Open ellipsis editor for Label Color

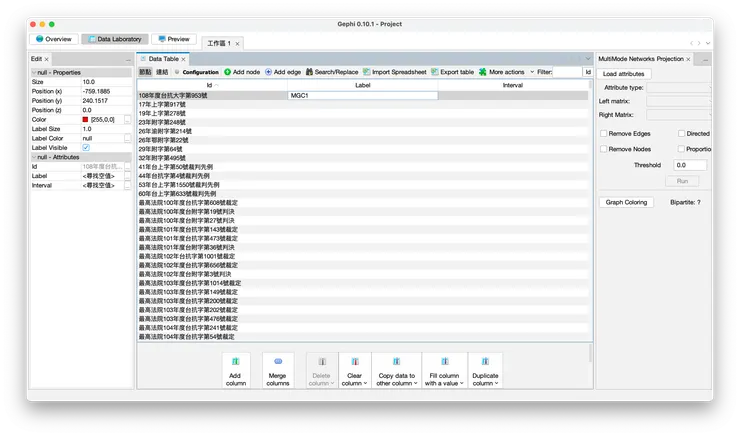(x=127, y=138)
